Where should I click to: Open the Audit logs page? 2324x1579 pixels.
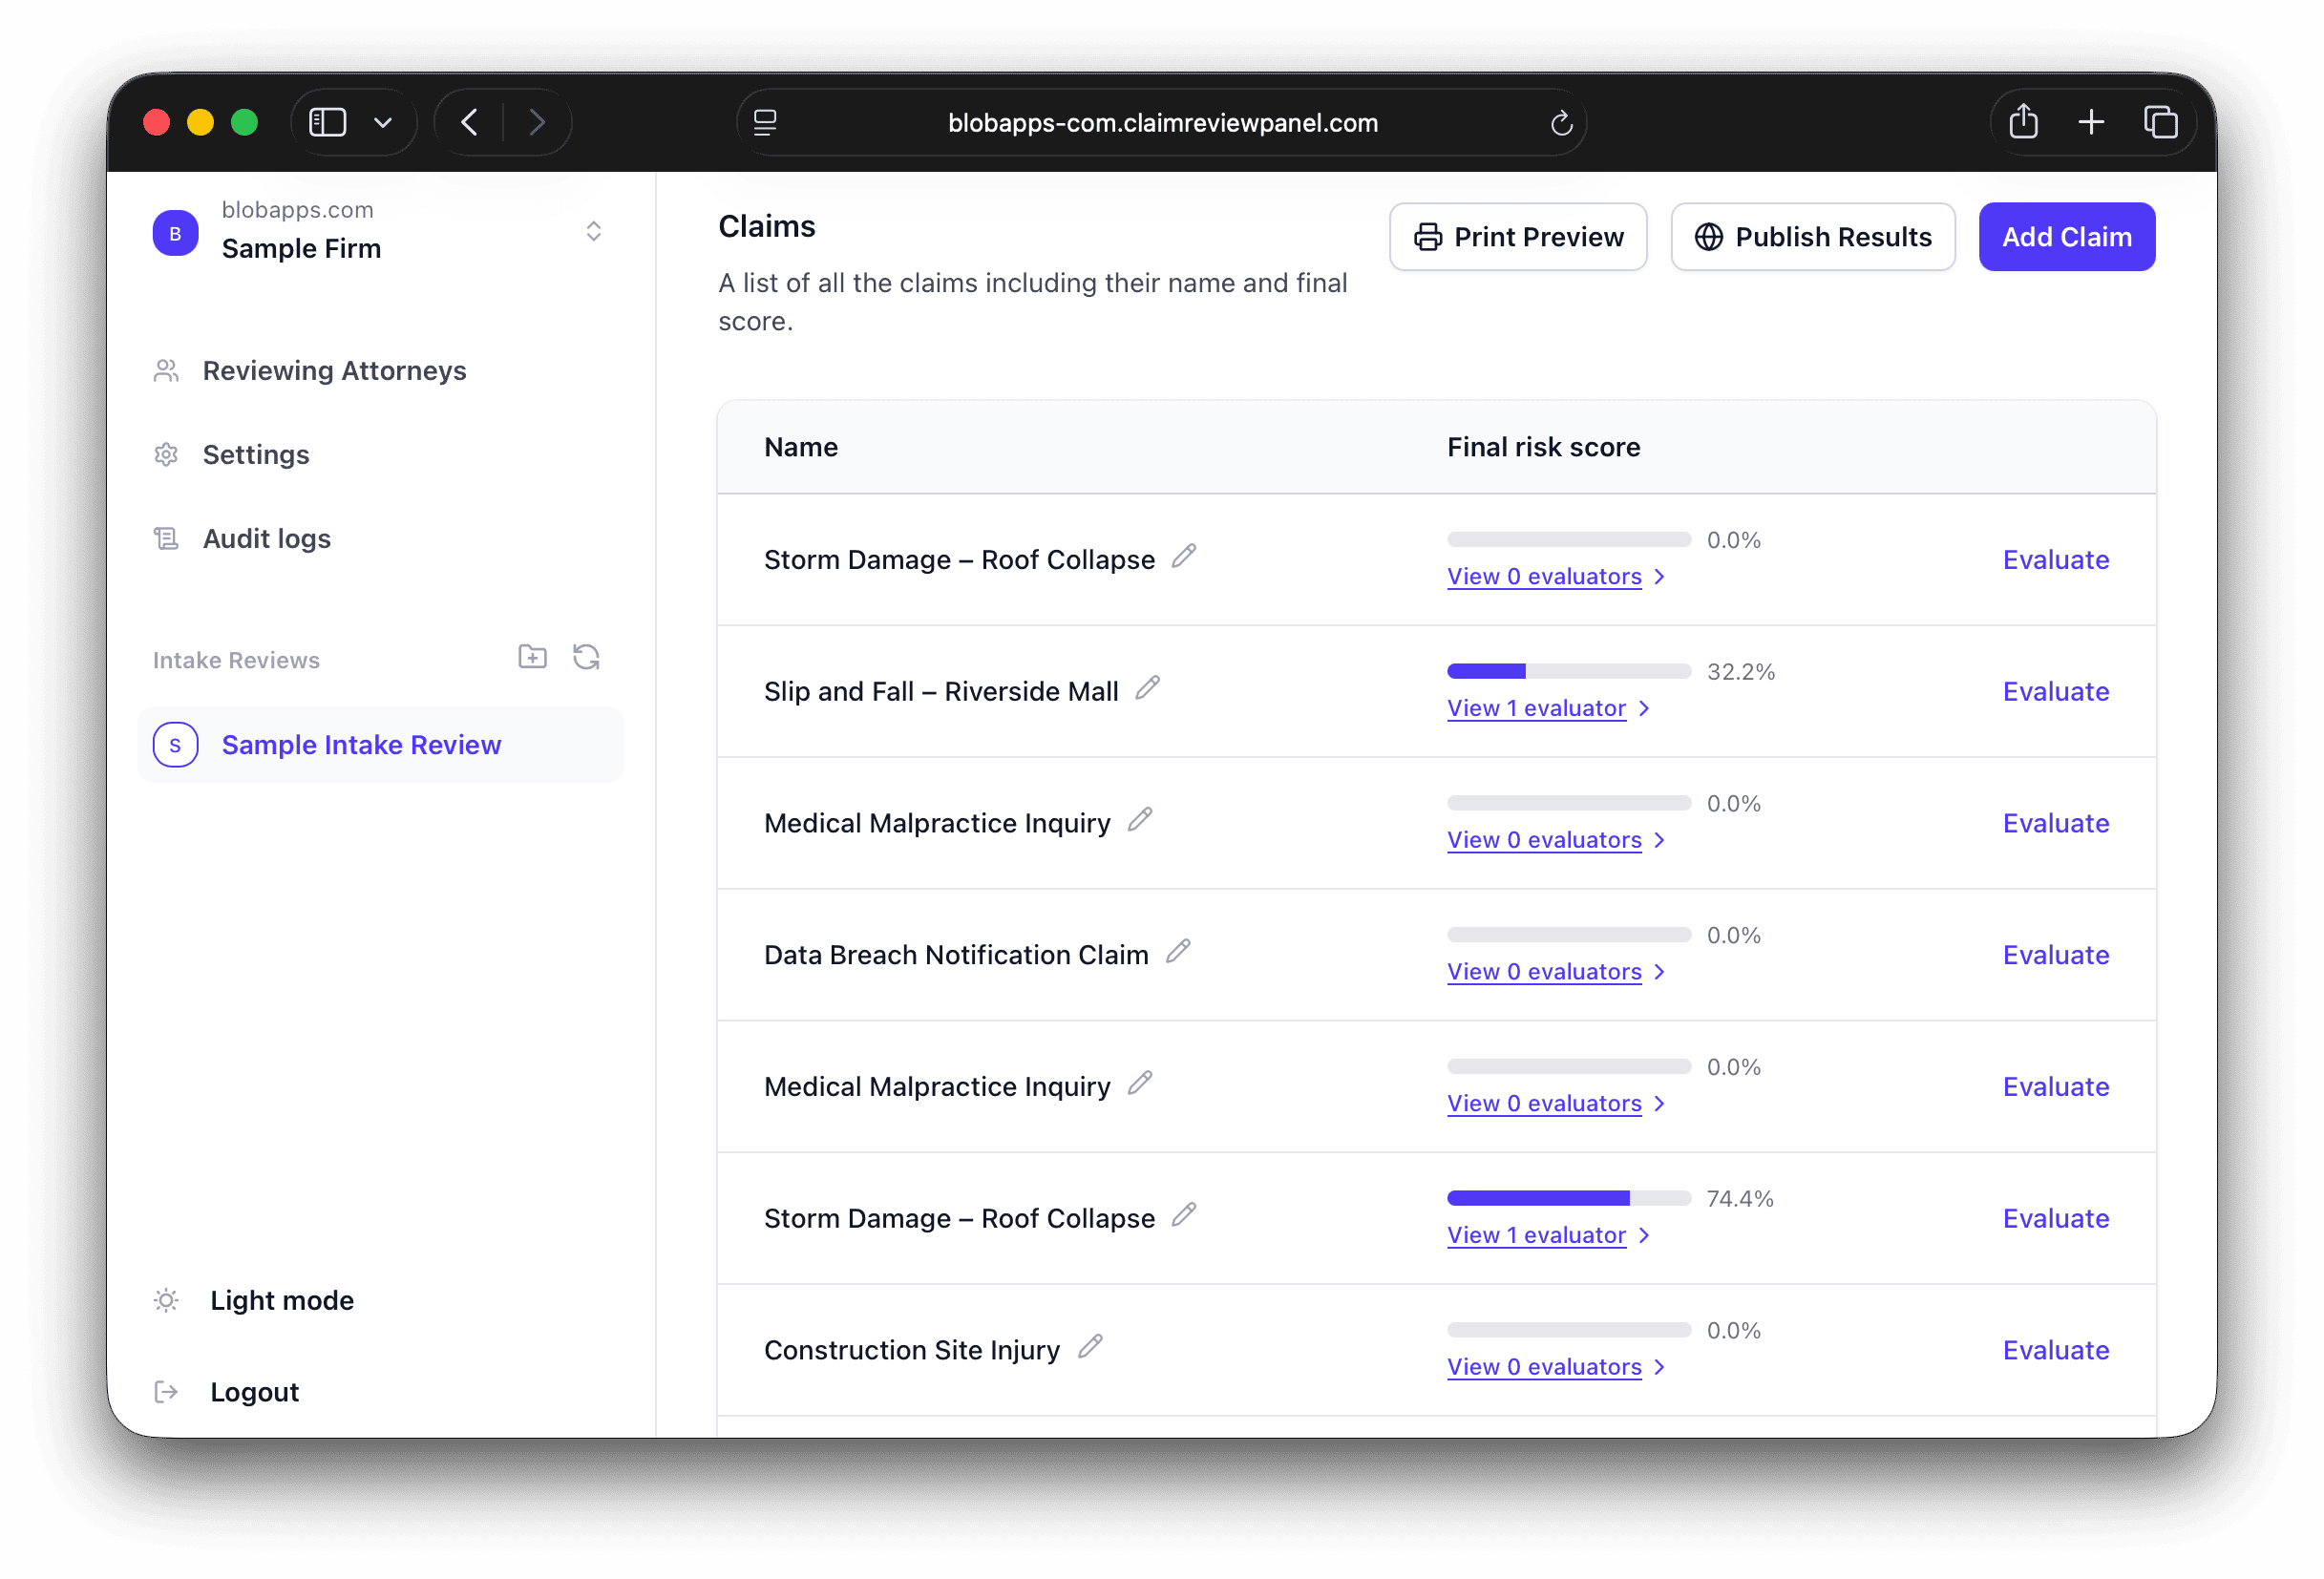(266, 539)
